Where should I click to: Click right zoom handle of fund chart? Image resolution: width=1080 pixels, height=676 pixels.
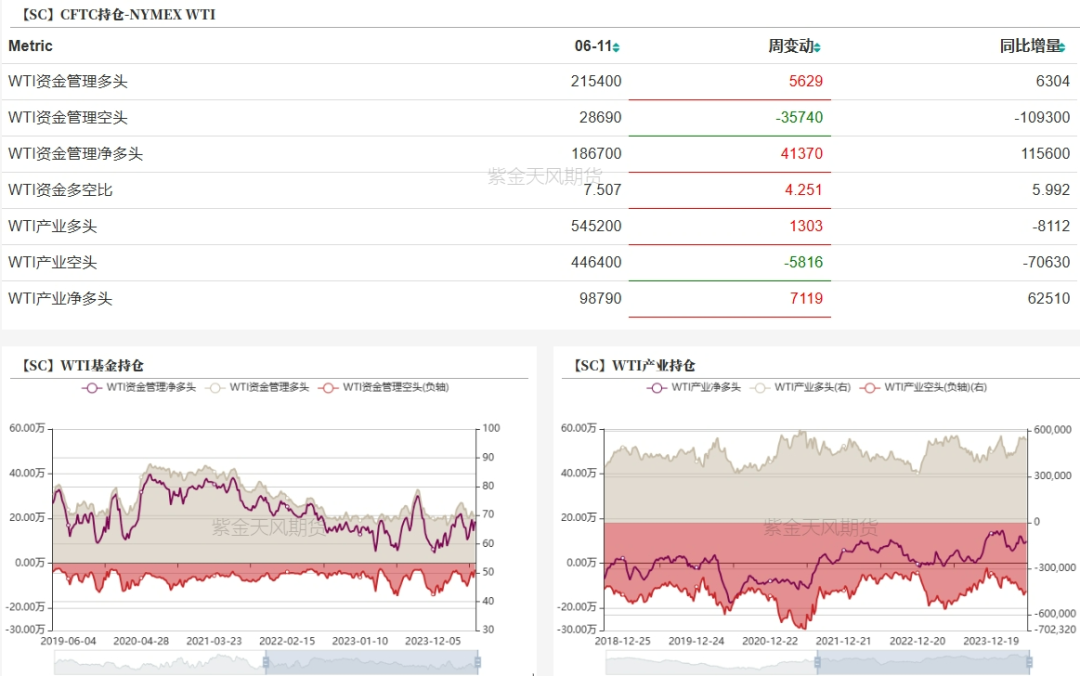coord(477,661)
